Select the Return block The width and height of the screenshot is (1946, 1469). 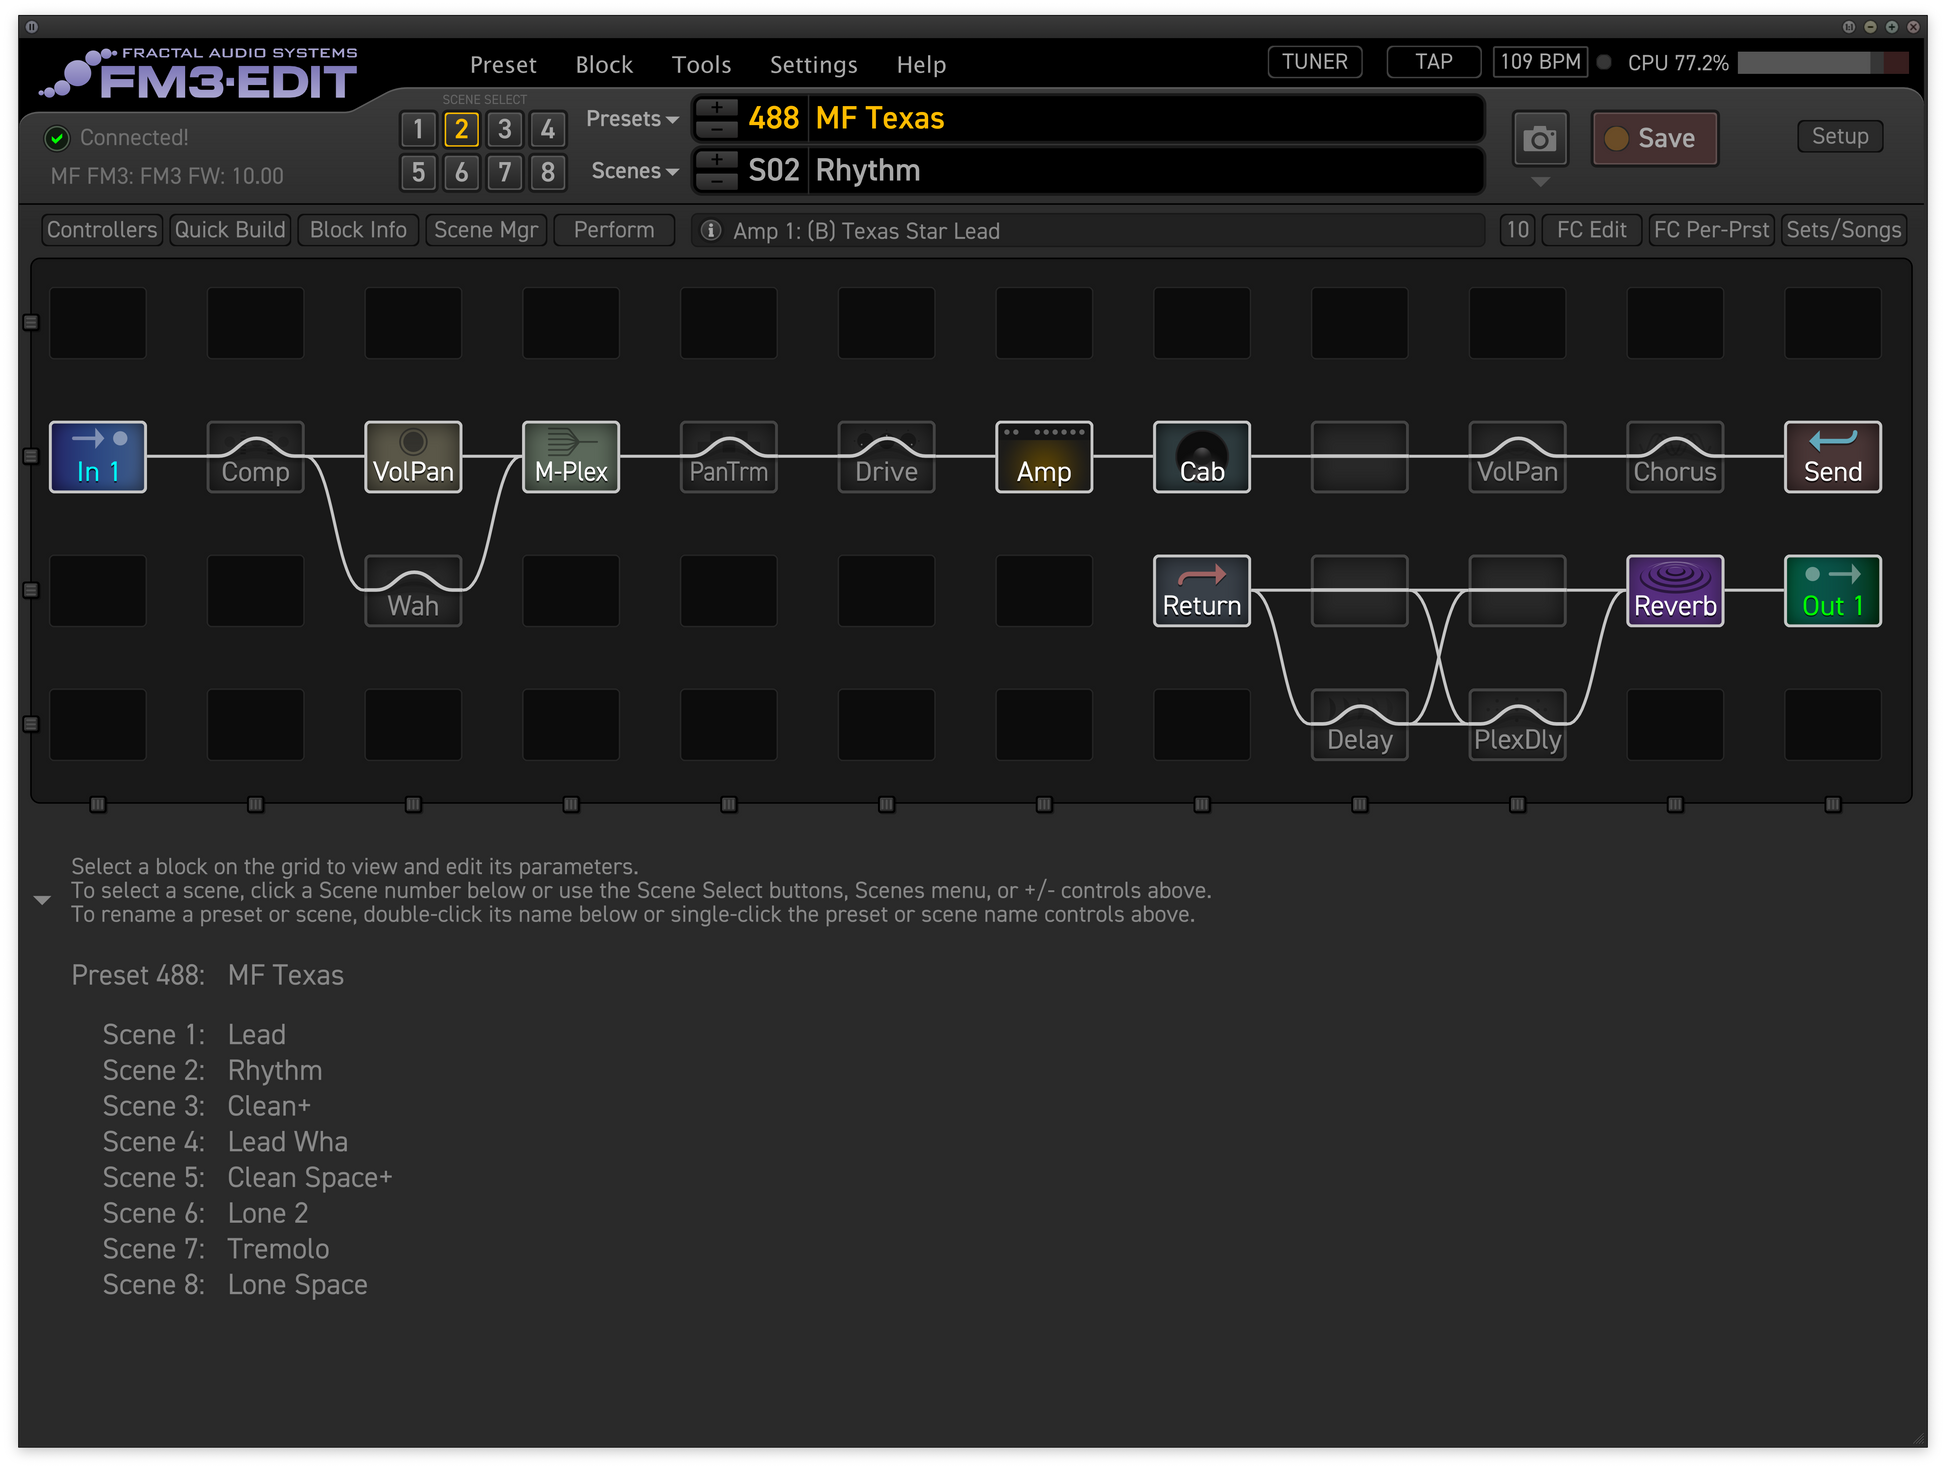click(1201, 591)
